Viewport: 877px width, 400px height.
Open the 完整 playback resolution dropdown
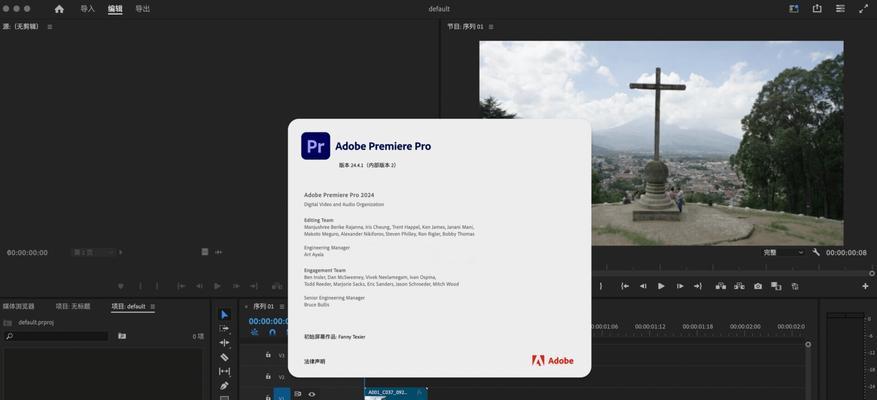784,252
